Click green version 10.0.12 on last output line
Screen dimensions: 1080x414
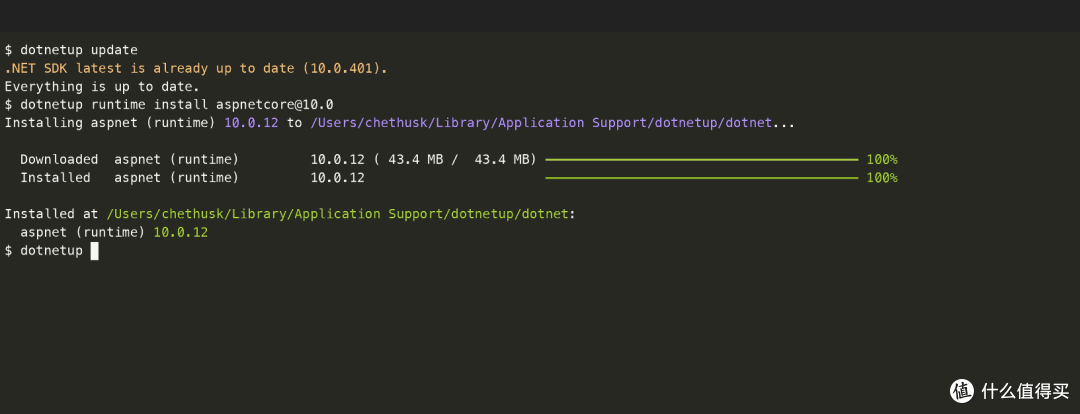click(x=180, y=233)
